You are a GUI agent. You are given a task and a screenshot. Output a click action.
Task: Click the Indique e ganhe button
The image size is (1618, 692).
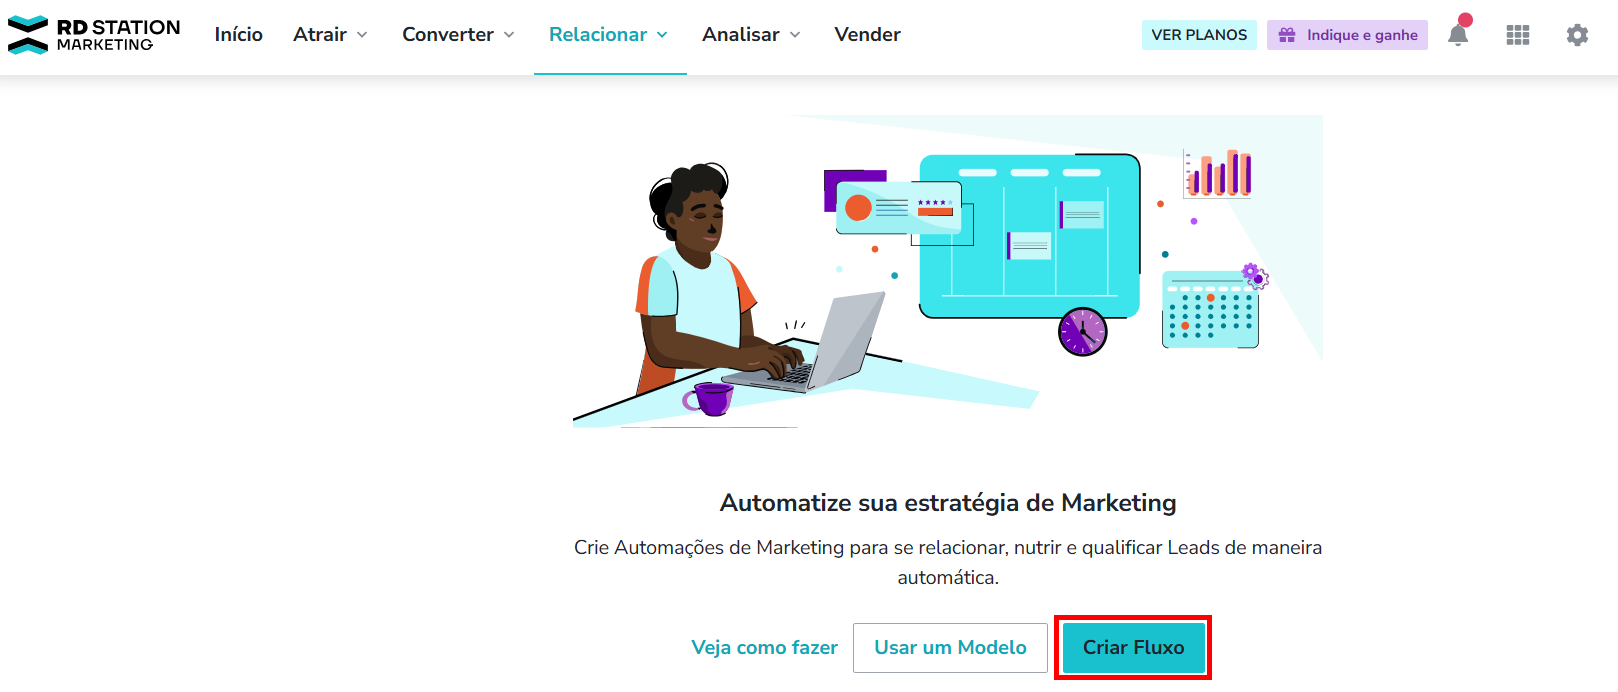click(x=1347, y=35)
